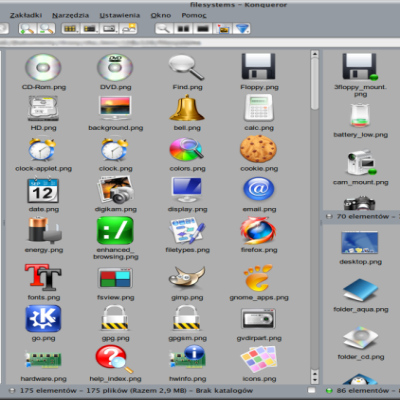Select the clock-applet.png icon
This screenshot has height=400, width=400.
coord(42,149)
